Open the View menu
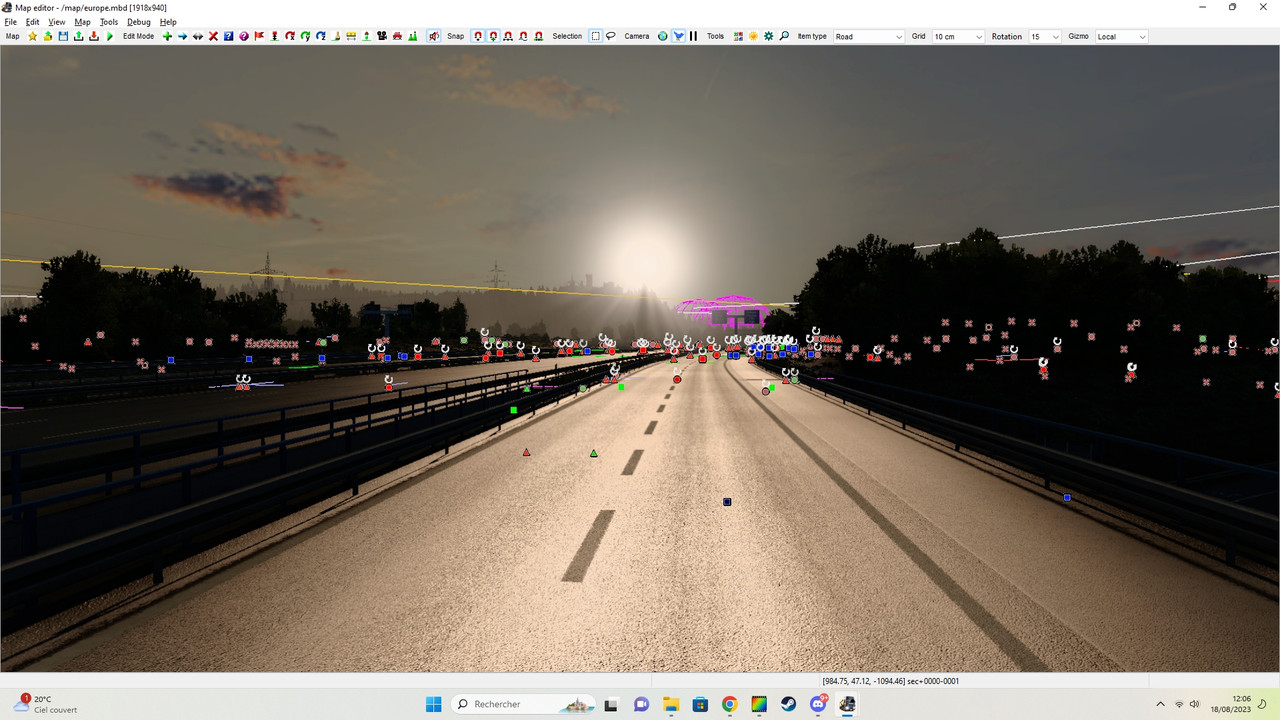1280x720 pixels. 57,21
